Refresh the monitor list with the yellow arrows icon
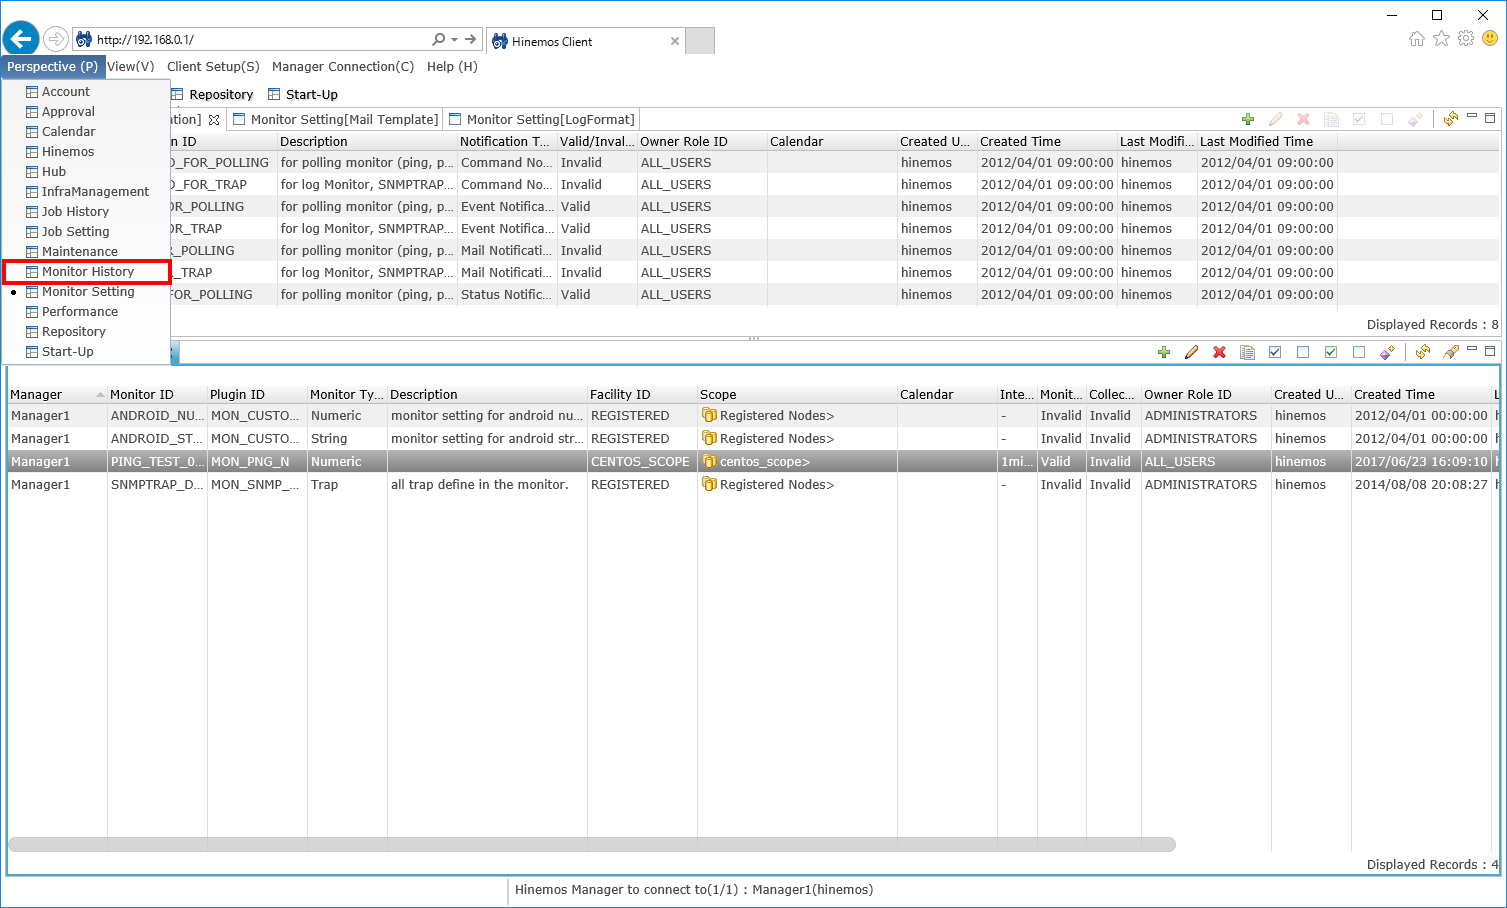The height and width of the screenshot is (908, 1507). 1422,352
